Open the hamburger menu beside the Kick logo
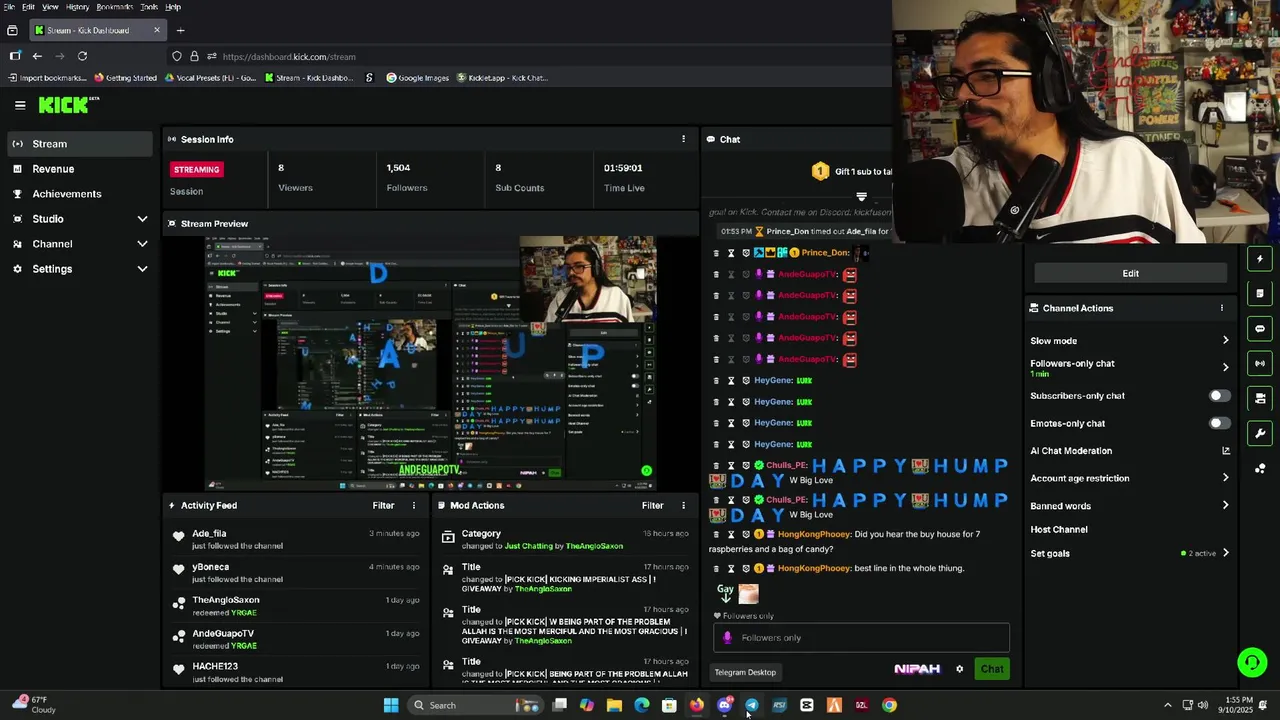This screenshot has width=1280, height=720. pyautogui.click(x=20, y=104)
